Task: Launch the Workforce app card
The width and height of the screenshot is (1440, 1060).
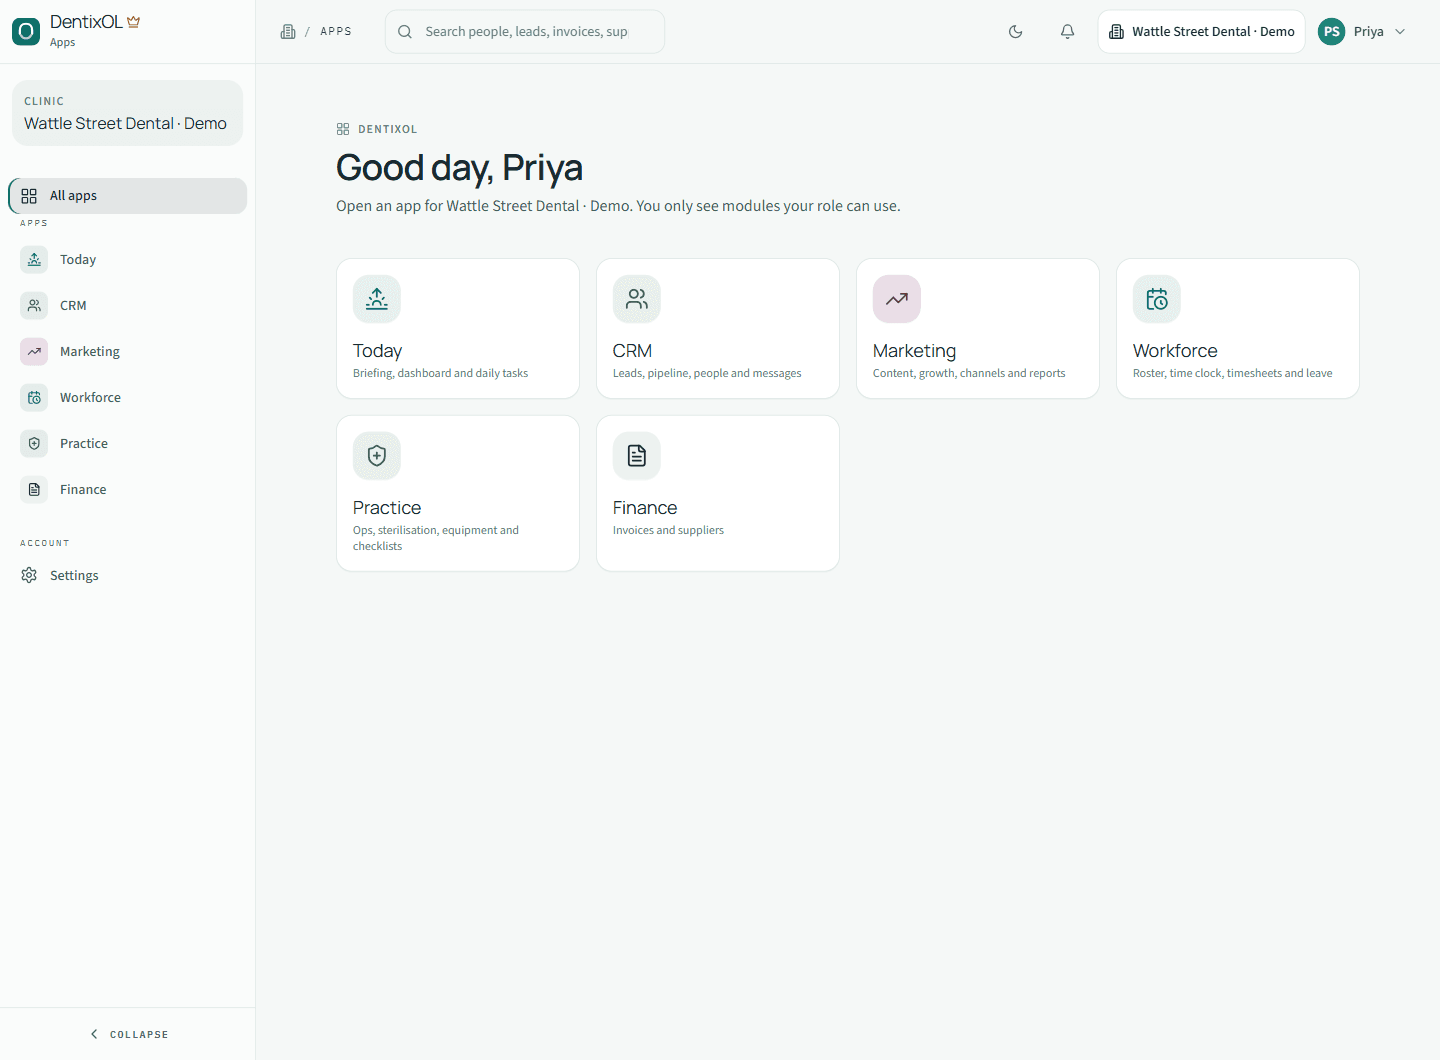Action: click(1238, 329)
